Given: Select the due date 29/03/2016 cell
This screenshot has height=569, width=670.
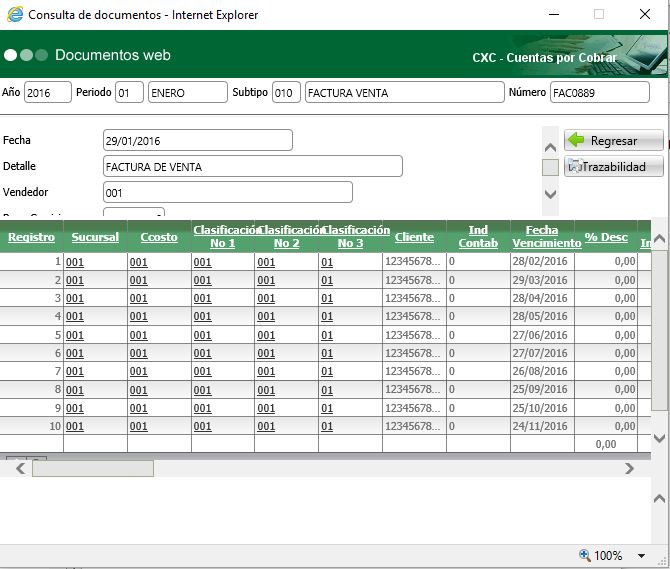Looking at the screenshot, I should point(542,280).
